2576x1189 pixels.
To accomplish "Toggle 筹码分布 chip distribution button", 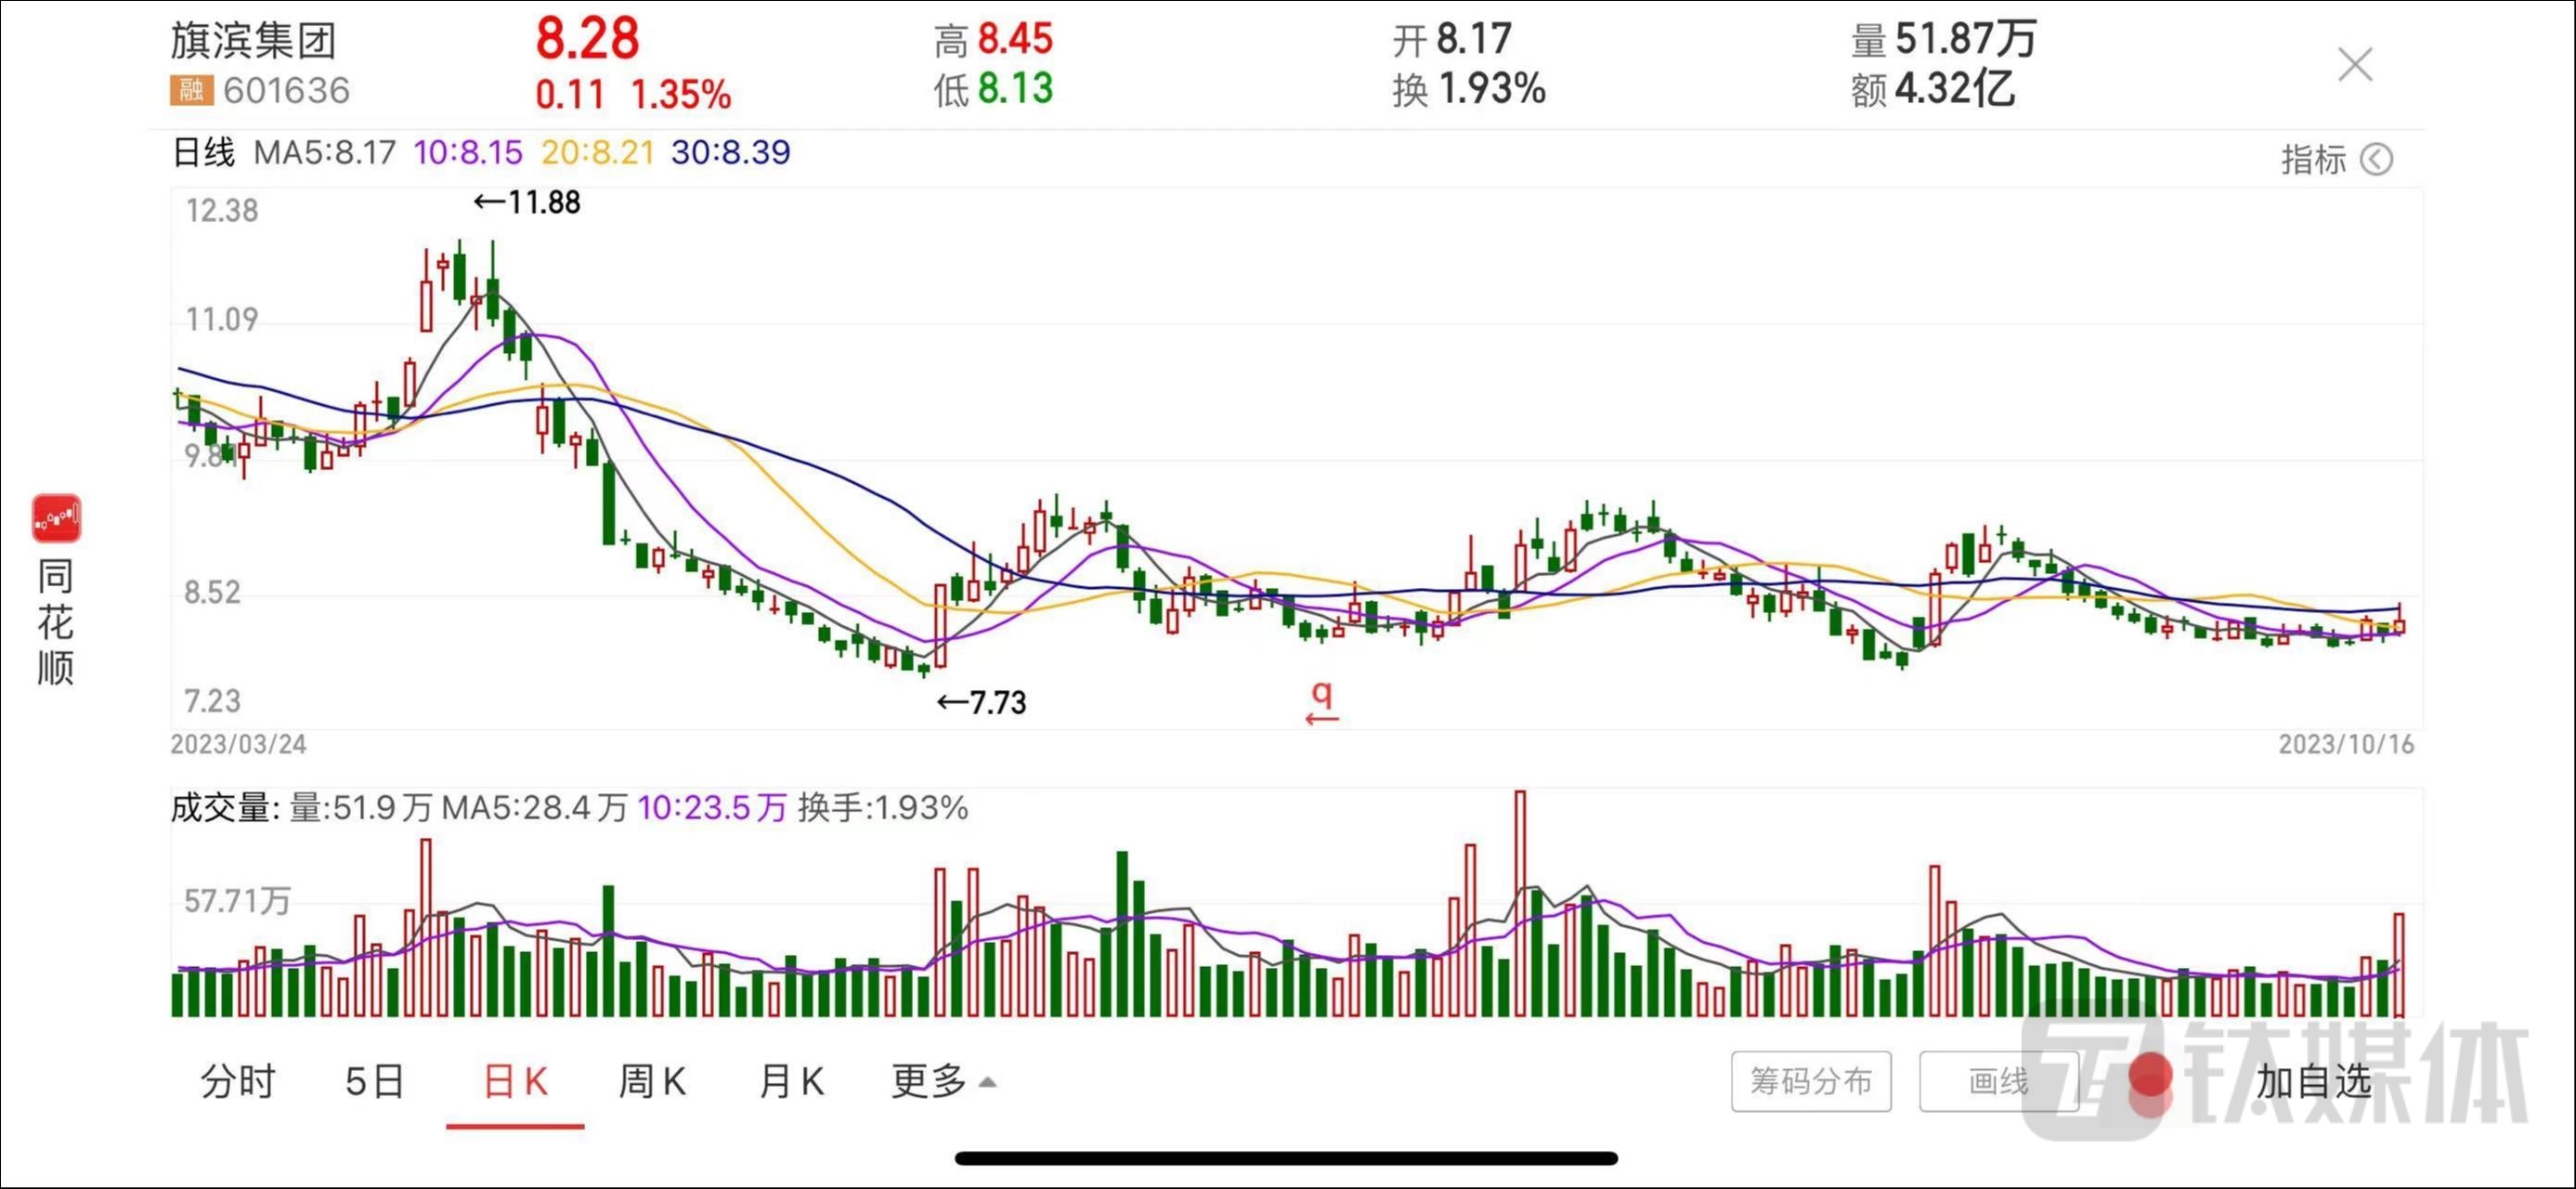I will pos(1811,1081).
